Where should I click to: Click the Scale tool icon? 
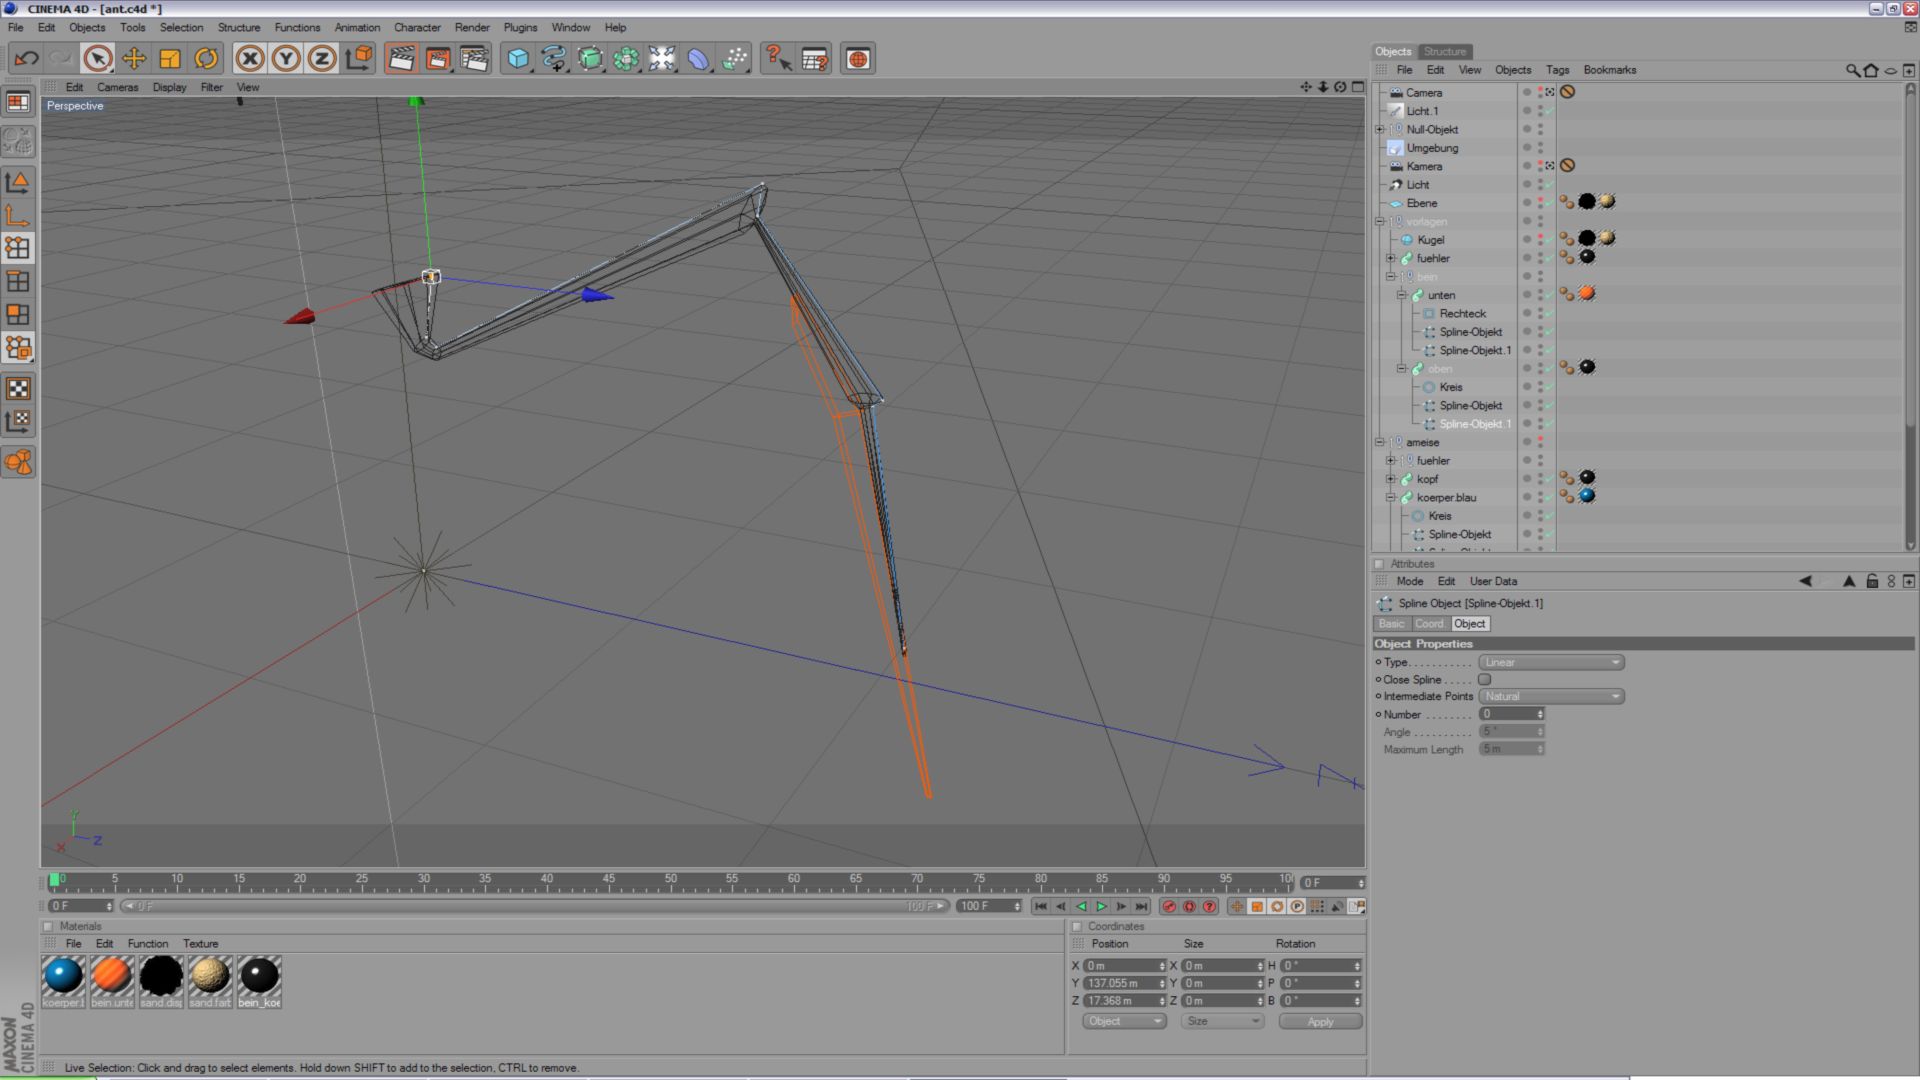click(x=170, y=59)
